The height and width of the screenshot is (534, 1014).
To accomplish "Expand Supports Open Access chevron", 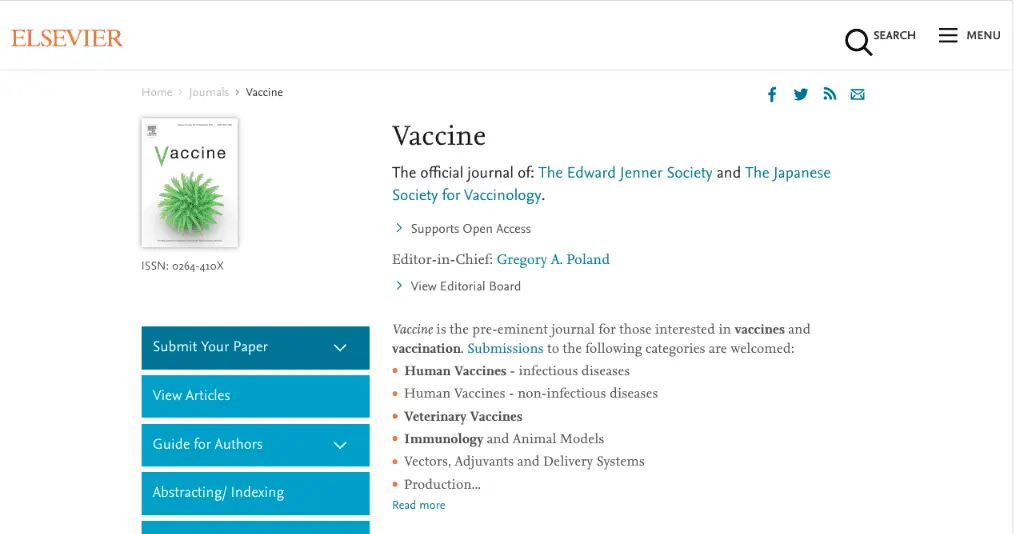I will point(399,228).
